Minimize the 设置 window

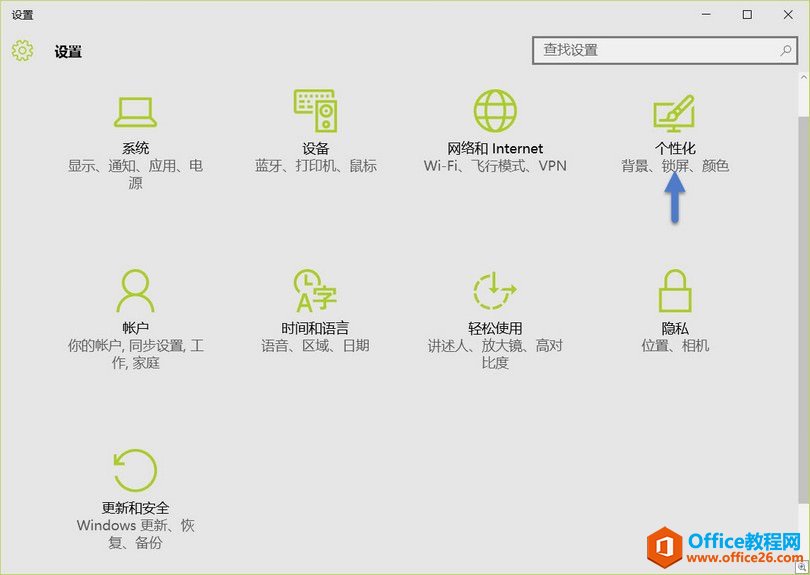[707, 14]
